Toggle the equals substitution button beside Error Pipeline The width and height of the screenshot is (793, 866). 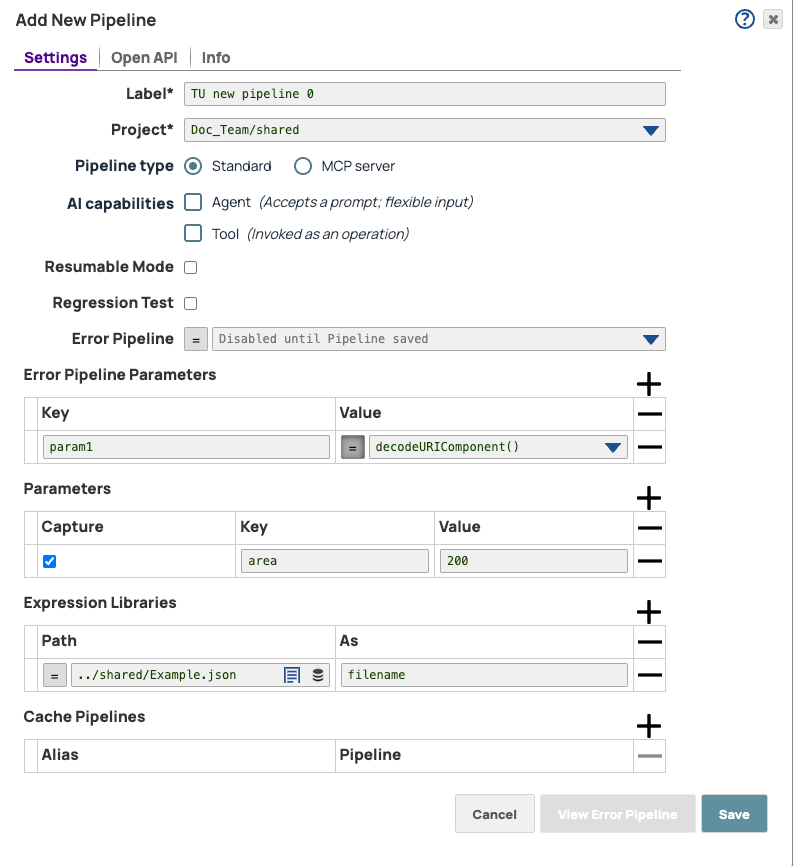pyautogui.click(x=196, y=339)
